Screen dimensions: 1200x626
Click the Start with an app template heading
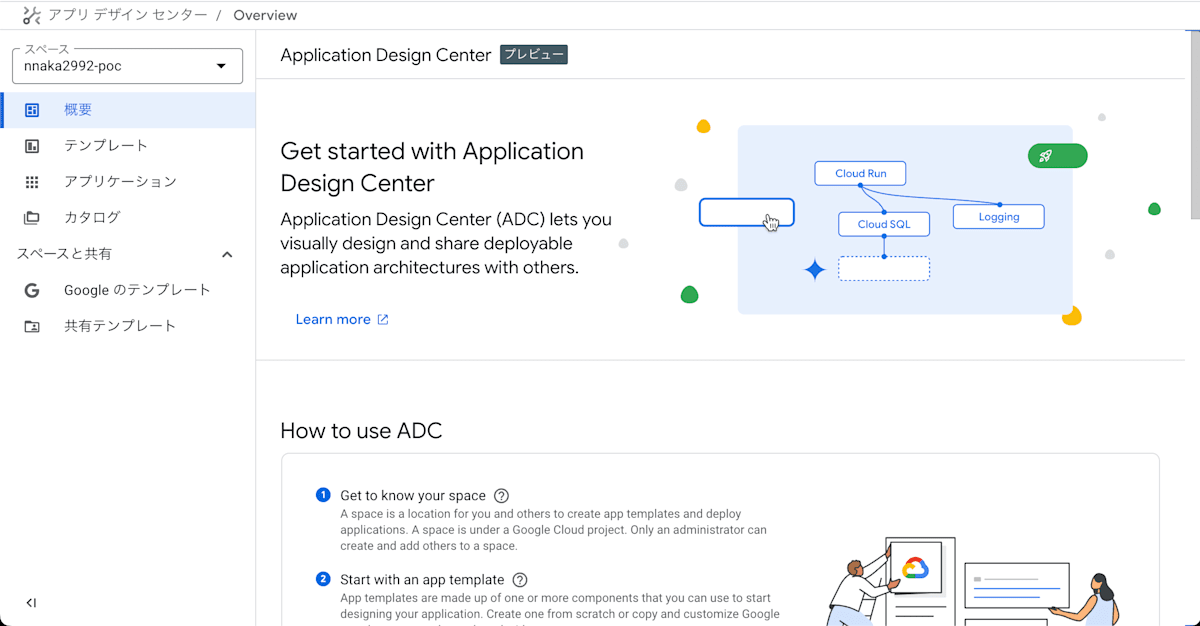point(422,580)
